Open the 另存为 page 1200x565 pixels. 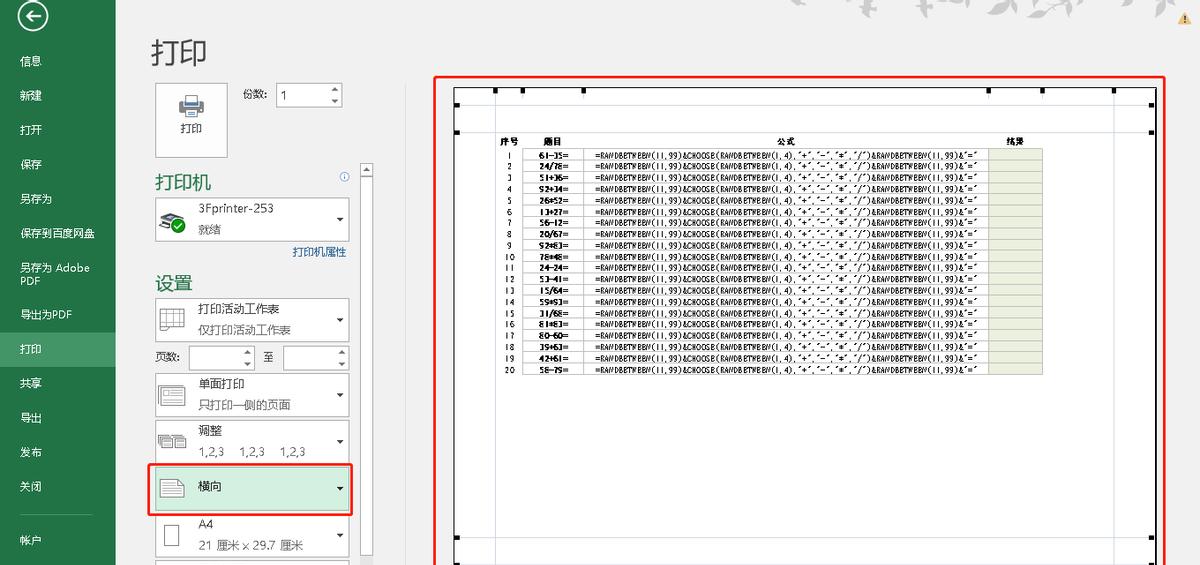coord(36,199)
